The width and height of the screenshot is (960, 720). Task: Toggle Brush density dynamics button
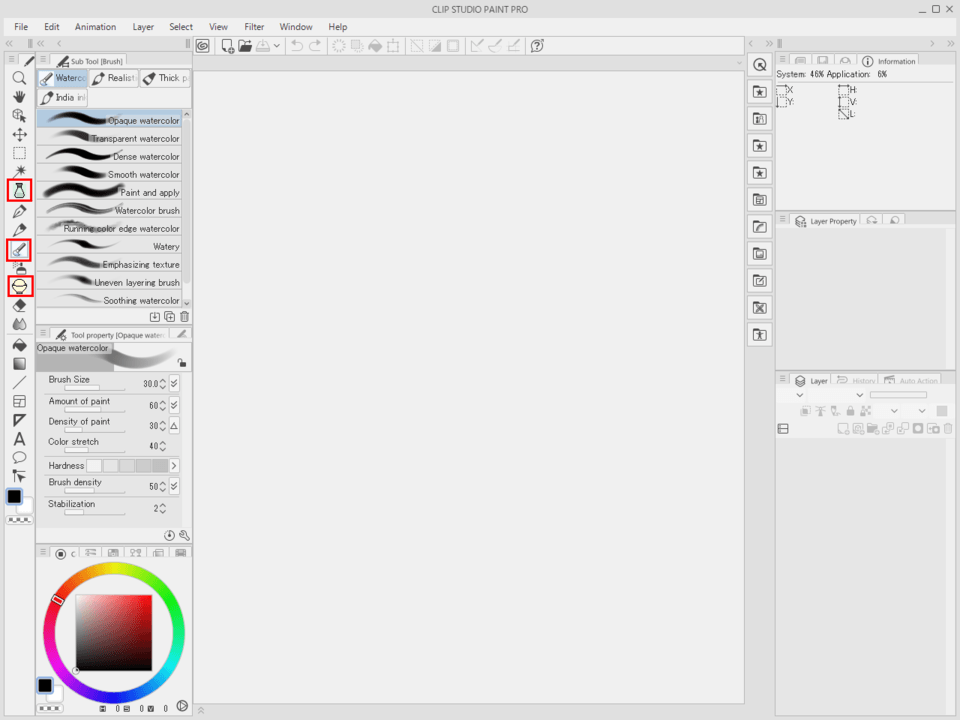coord(174,486)
